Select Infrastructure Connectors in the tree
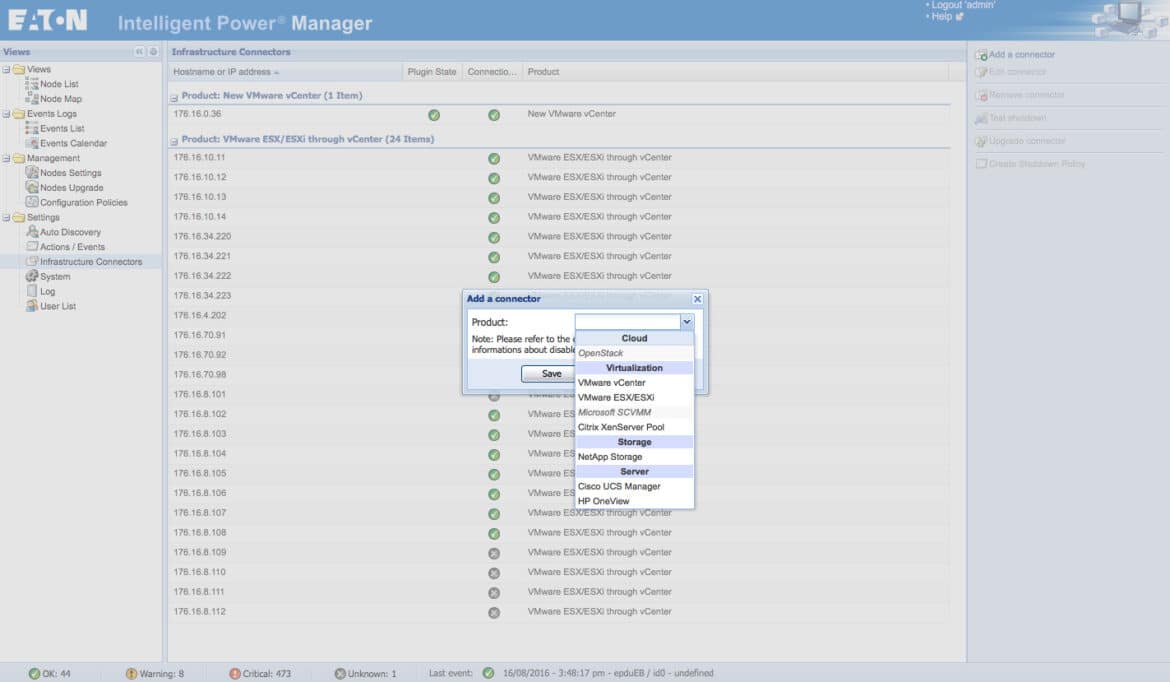1170x682 pixels. click(90, 262)
